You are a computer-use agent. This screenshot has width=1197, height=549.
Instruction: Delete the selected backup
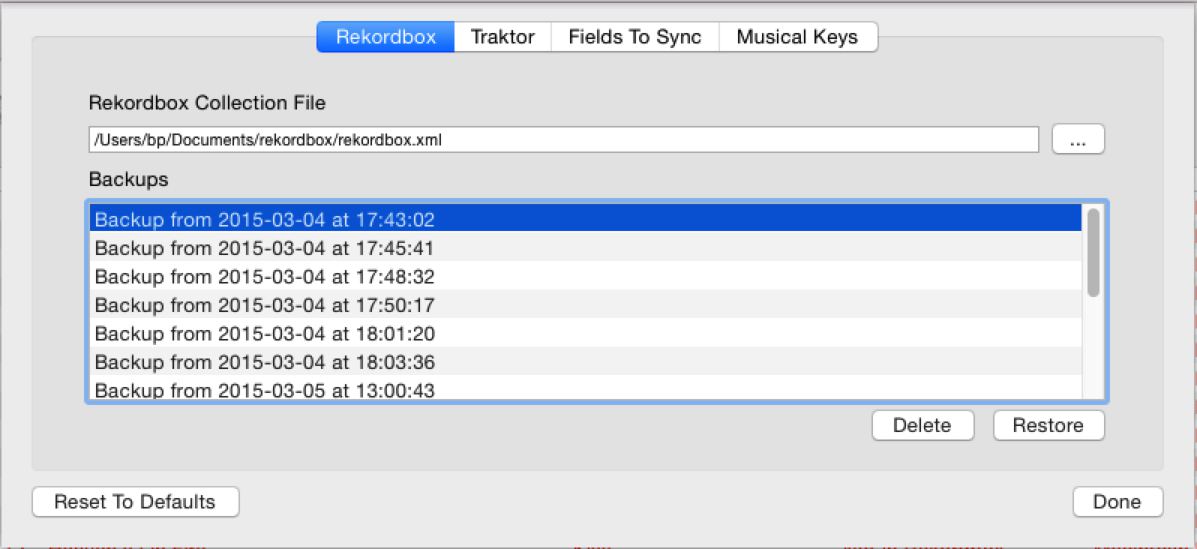click(x=921, y=425)
